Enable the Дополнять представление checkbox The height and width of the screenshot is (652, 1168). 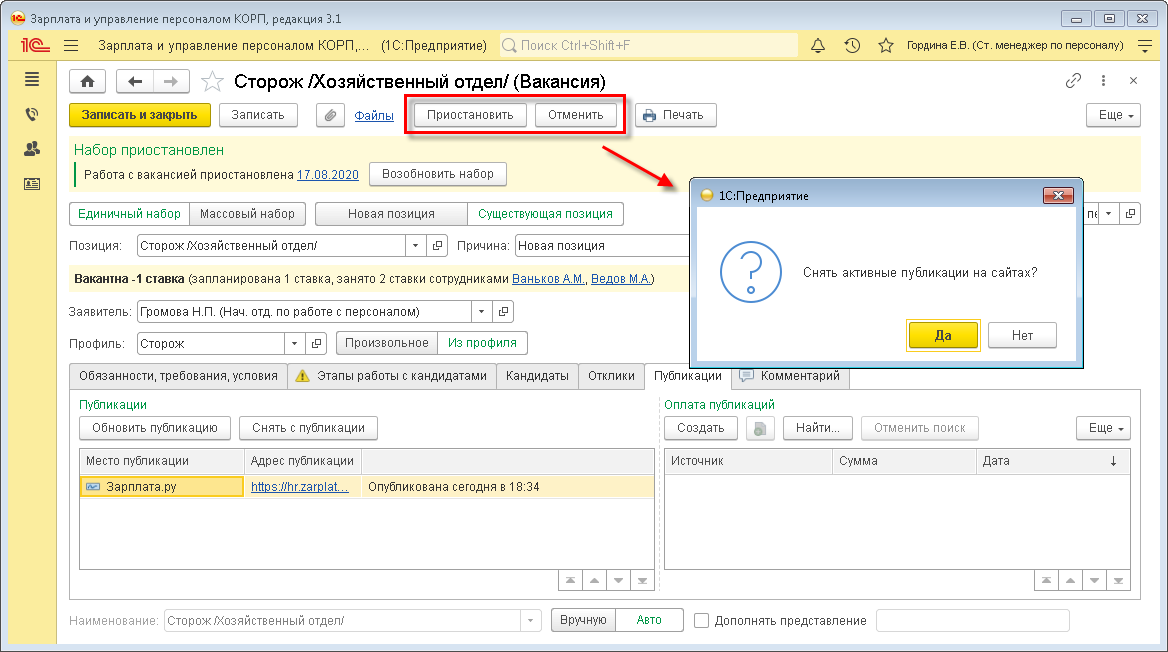(702, 620)
